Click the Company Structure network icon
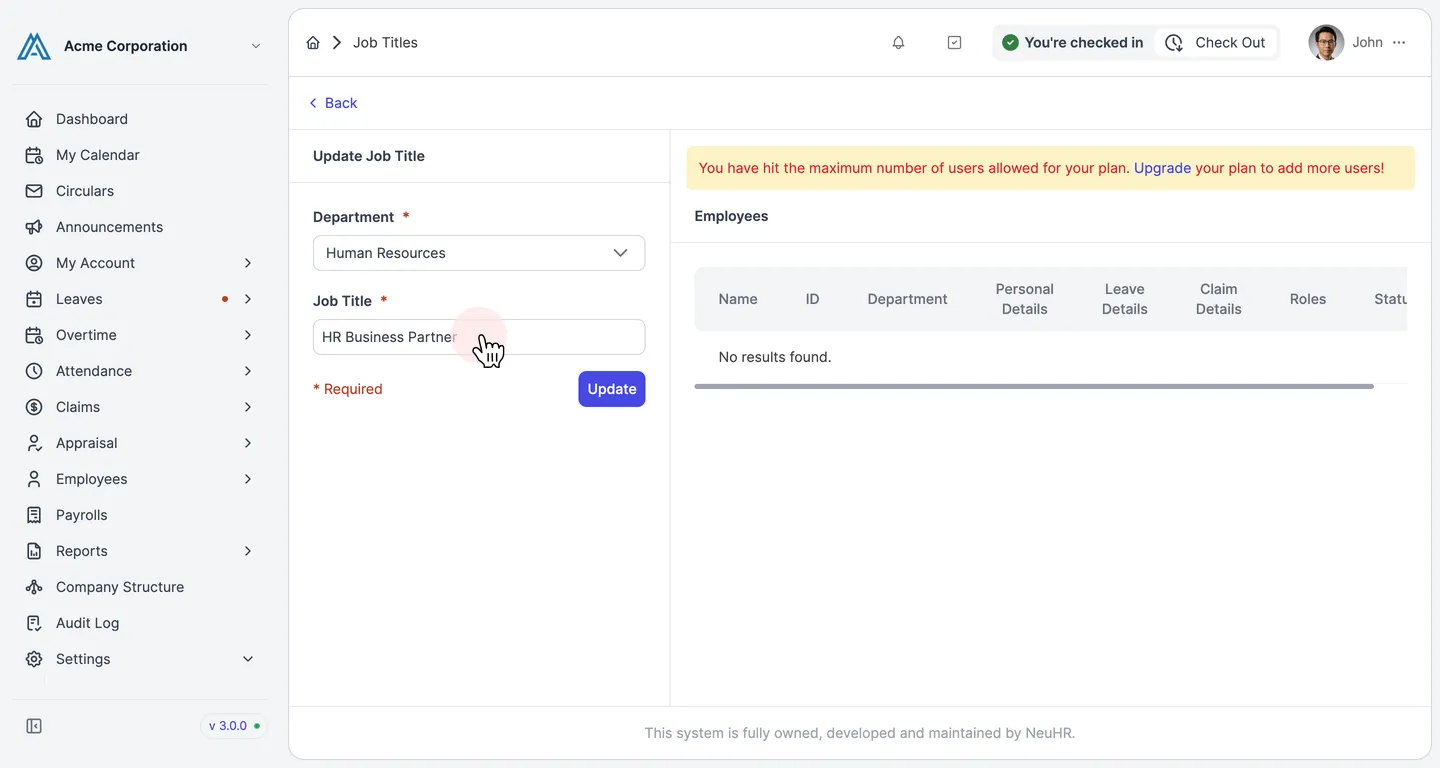Viewport: 1440px width, 768px height. point(34,587)
